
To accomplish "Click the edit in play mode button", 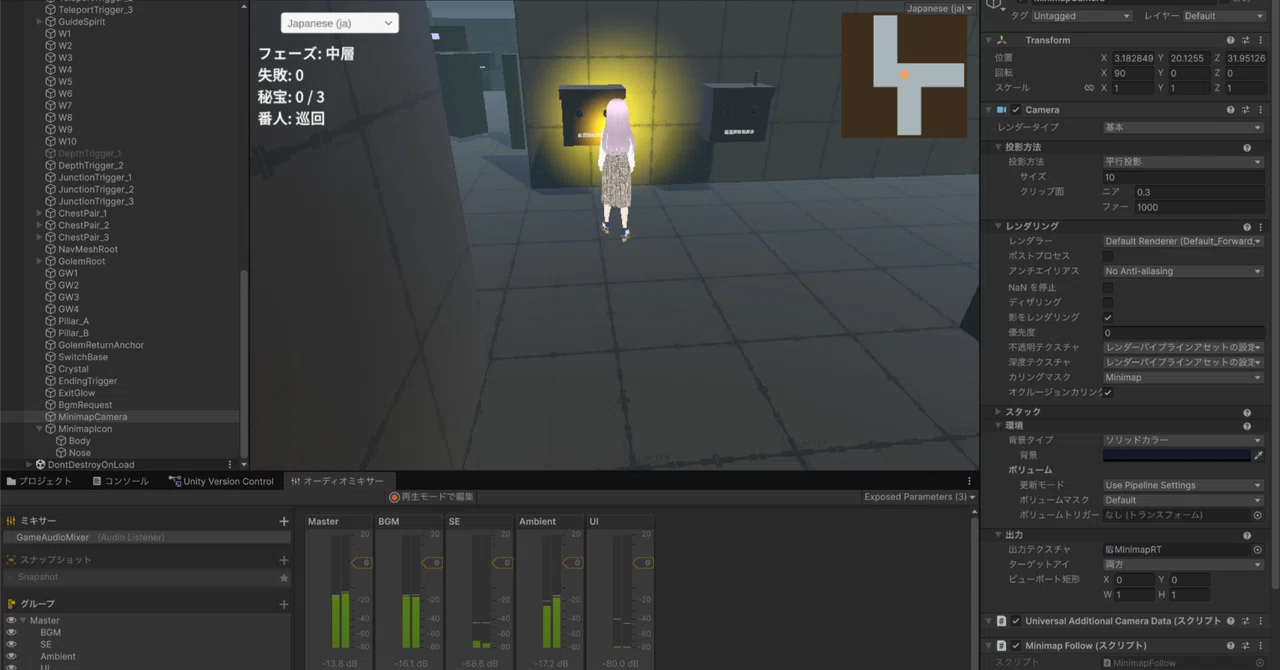I will [432, 497].
